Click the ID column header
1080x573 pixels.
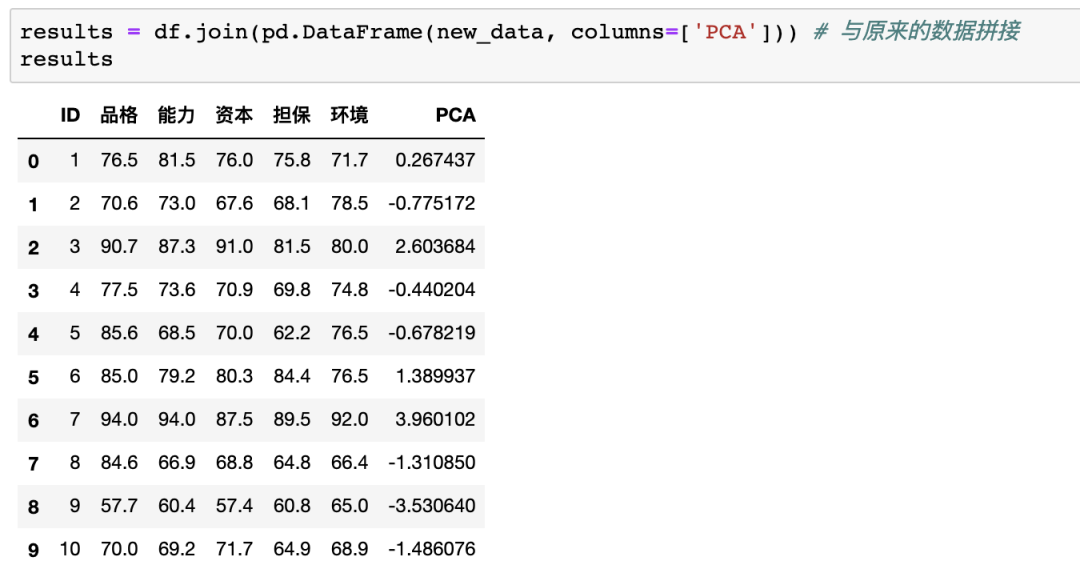click(70, 115)
